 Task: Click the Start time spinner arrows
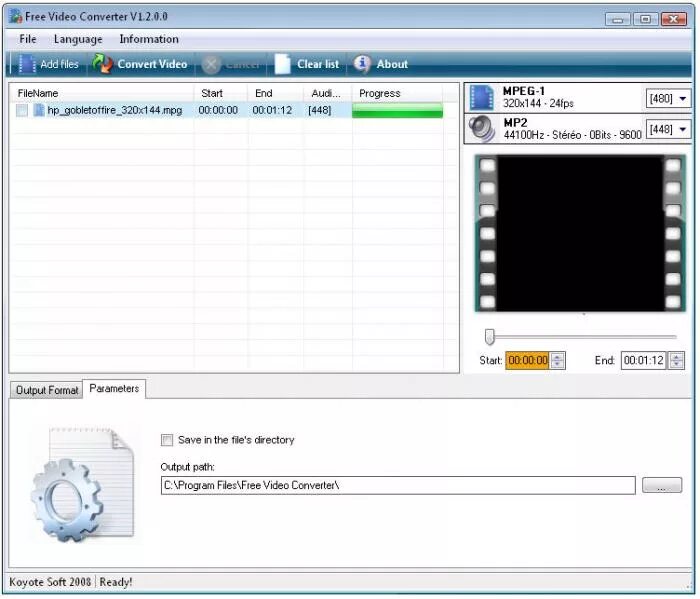pyautogui.click(x=557, y=361)
